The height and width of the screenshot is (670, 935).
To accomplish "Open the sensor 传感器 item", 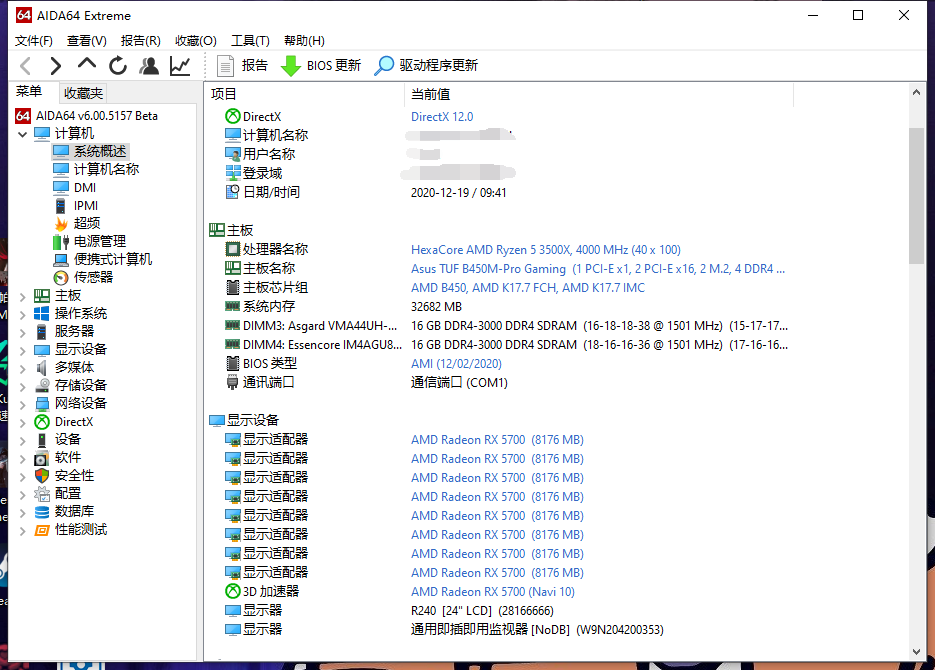I will pos(93,277).
